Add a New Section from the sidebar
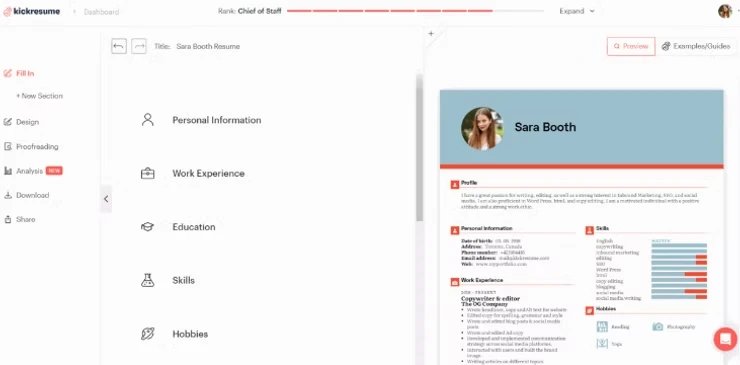 click(x=39, y=96)
